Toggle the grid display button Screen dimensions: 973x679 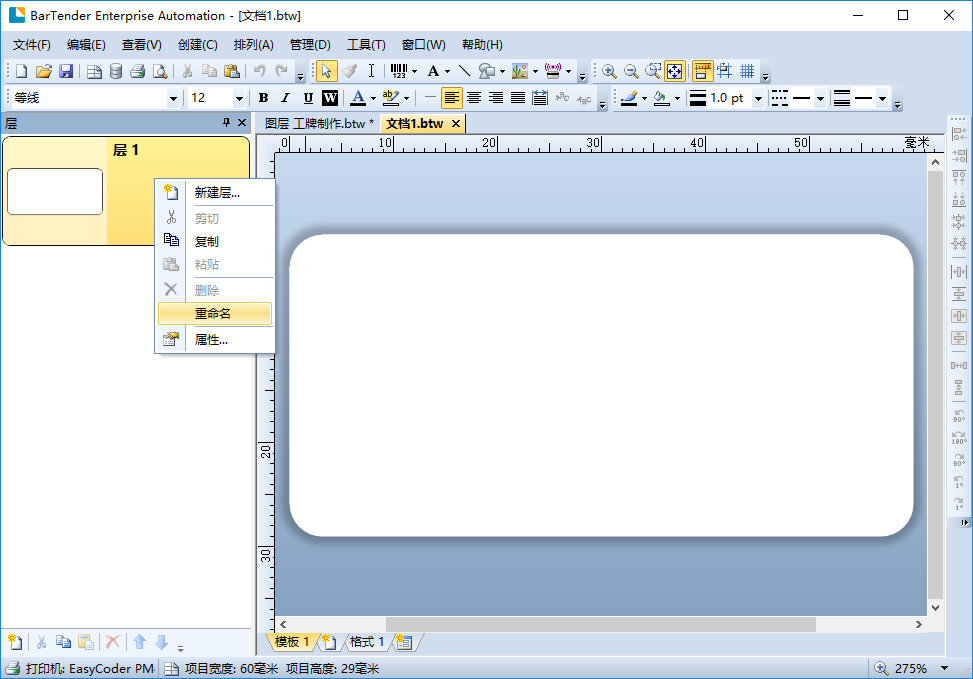click(747, 71)
